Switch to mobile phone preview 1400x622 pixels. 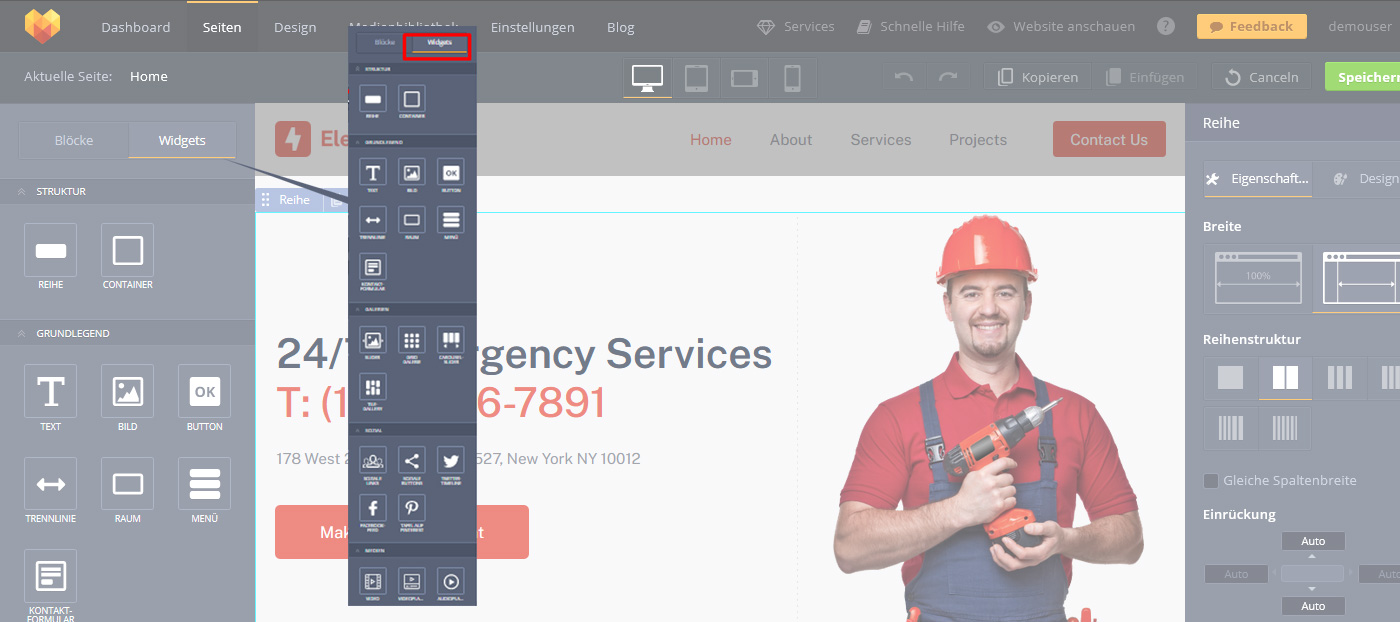(x=792, y=78)
